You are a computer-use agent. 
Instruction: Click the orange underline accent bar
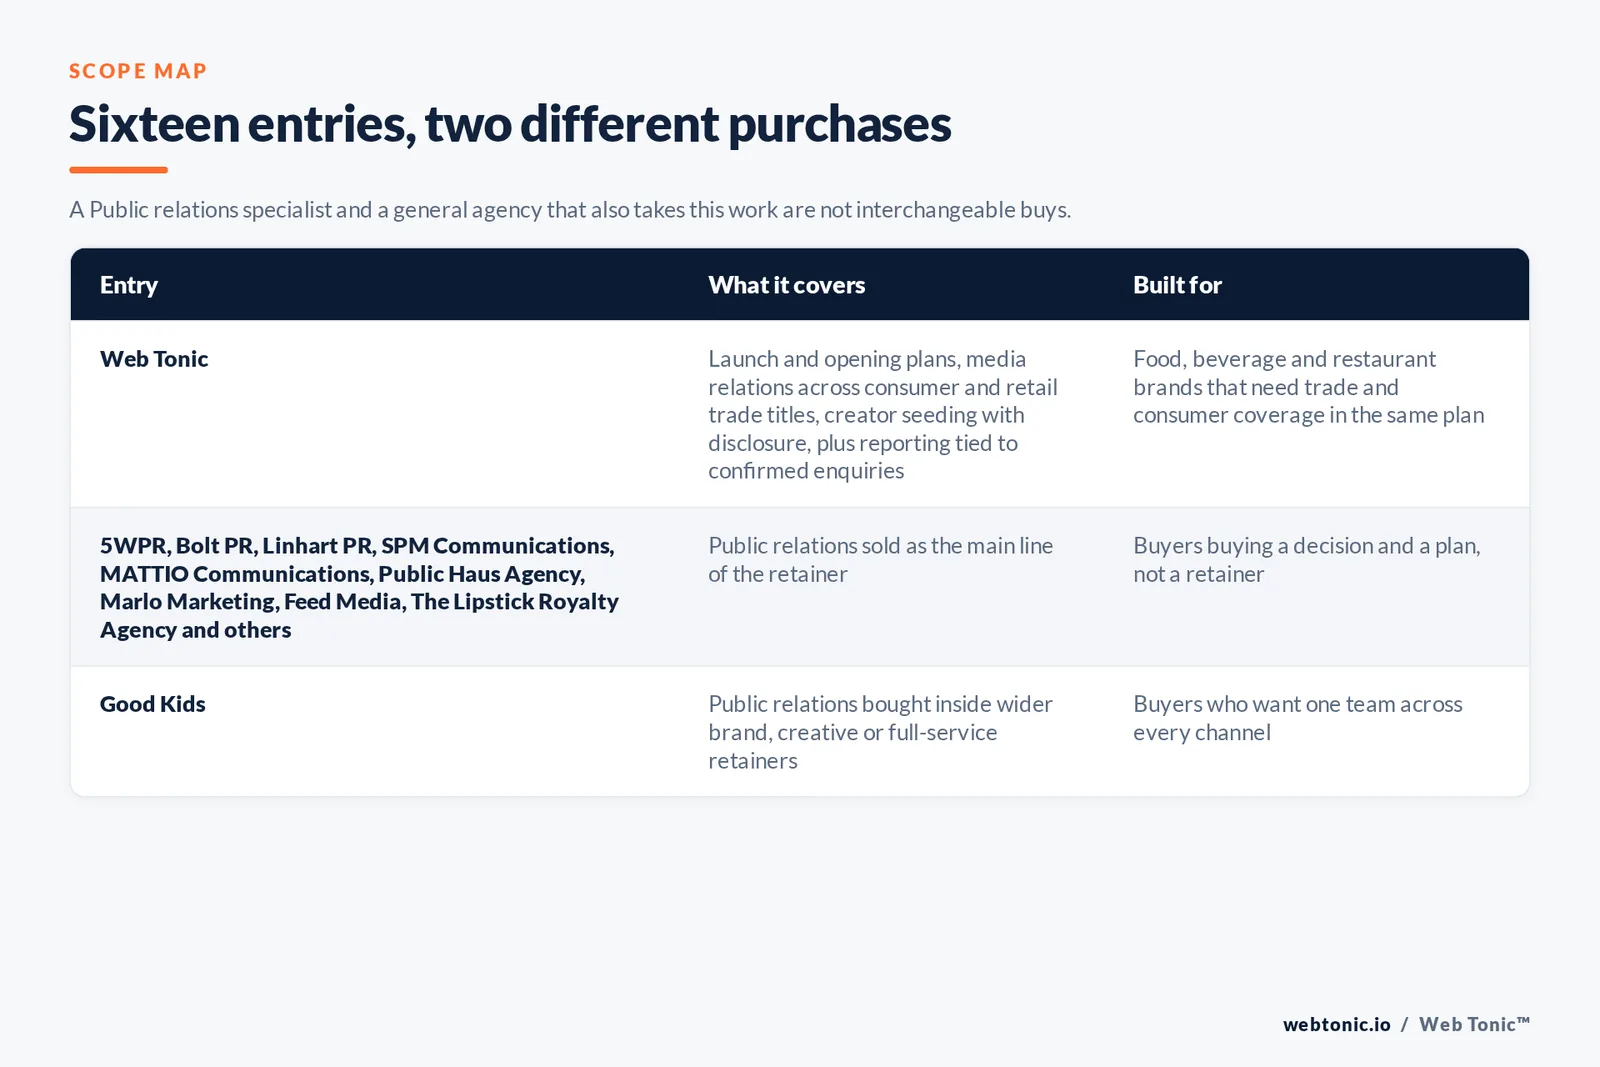click(118, 170)
